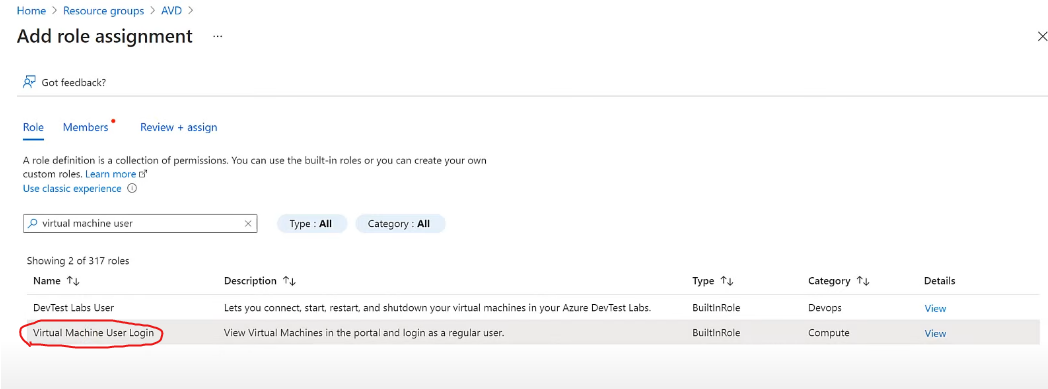
Task: Navigate to Resource groups breadcrumb
Action: point(104,11)
